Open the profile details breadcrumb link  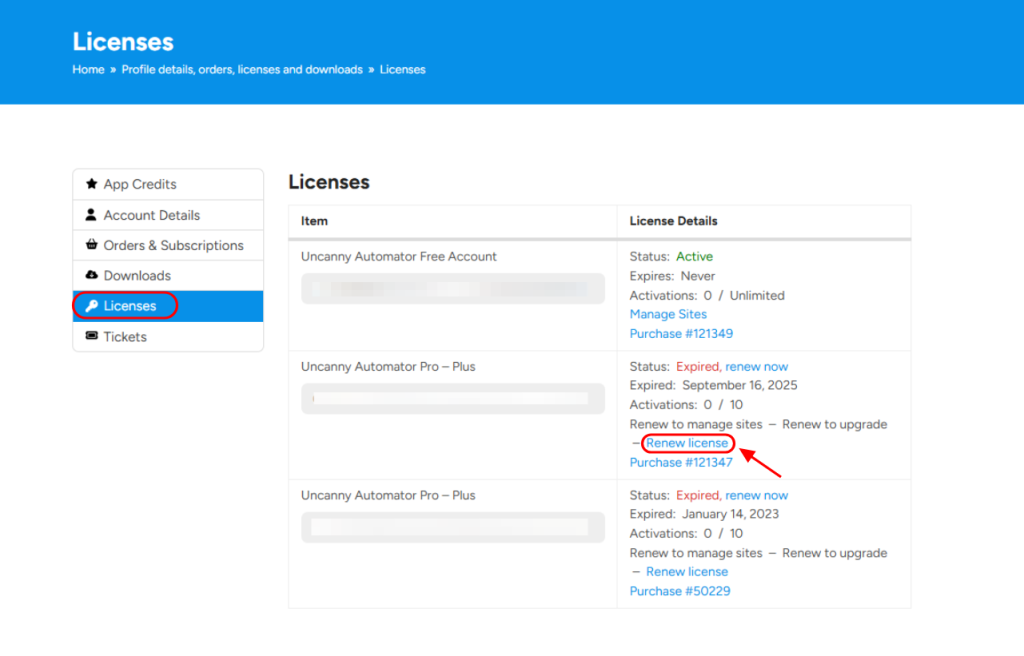240,69
